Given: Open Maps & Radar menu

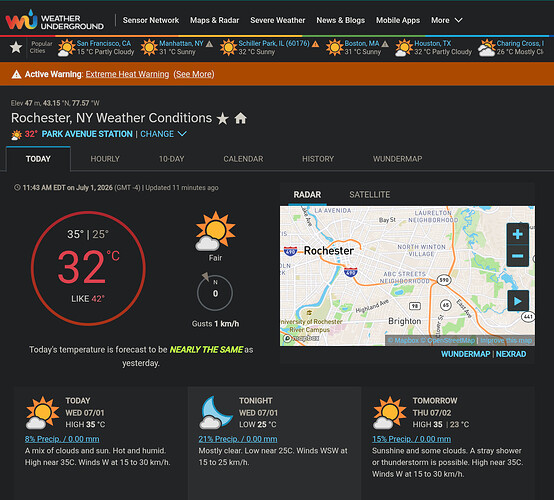Looking at the screenshot, I should (x=214, y=20).
